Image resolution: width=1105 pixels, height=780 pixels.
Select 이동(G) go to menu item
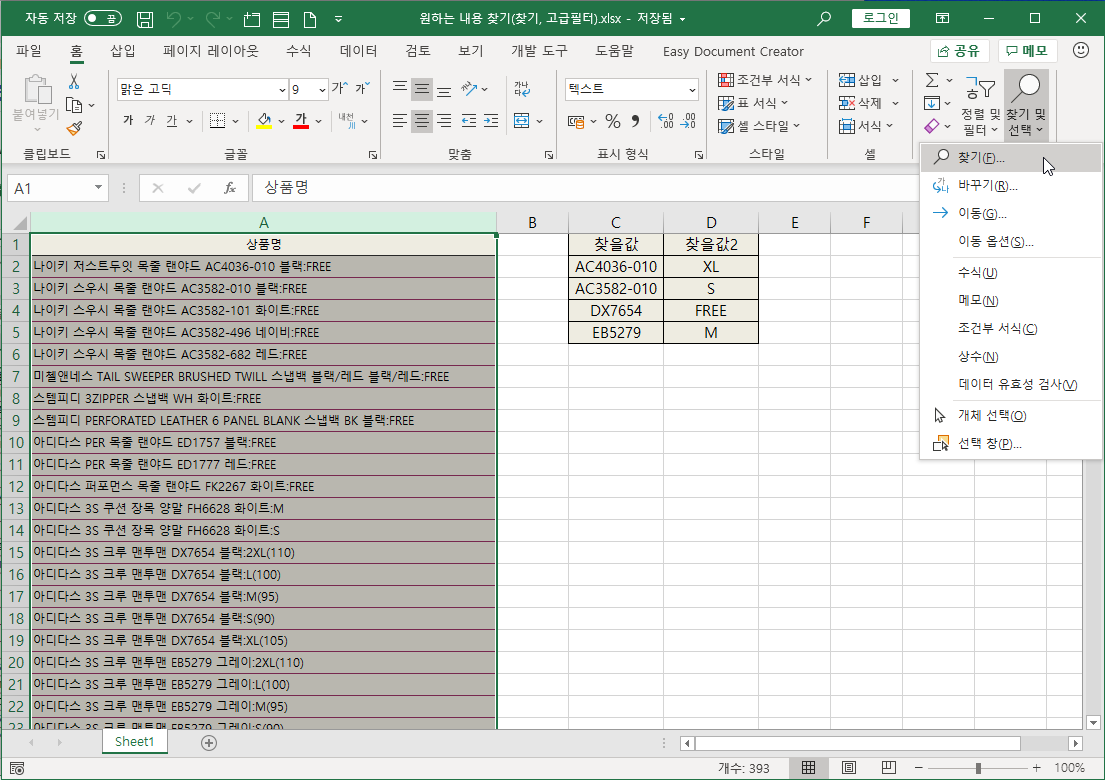point(1011,213)
